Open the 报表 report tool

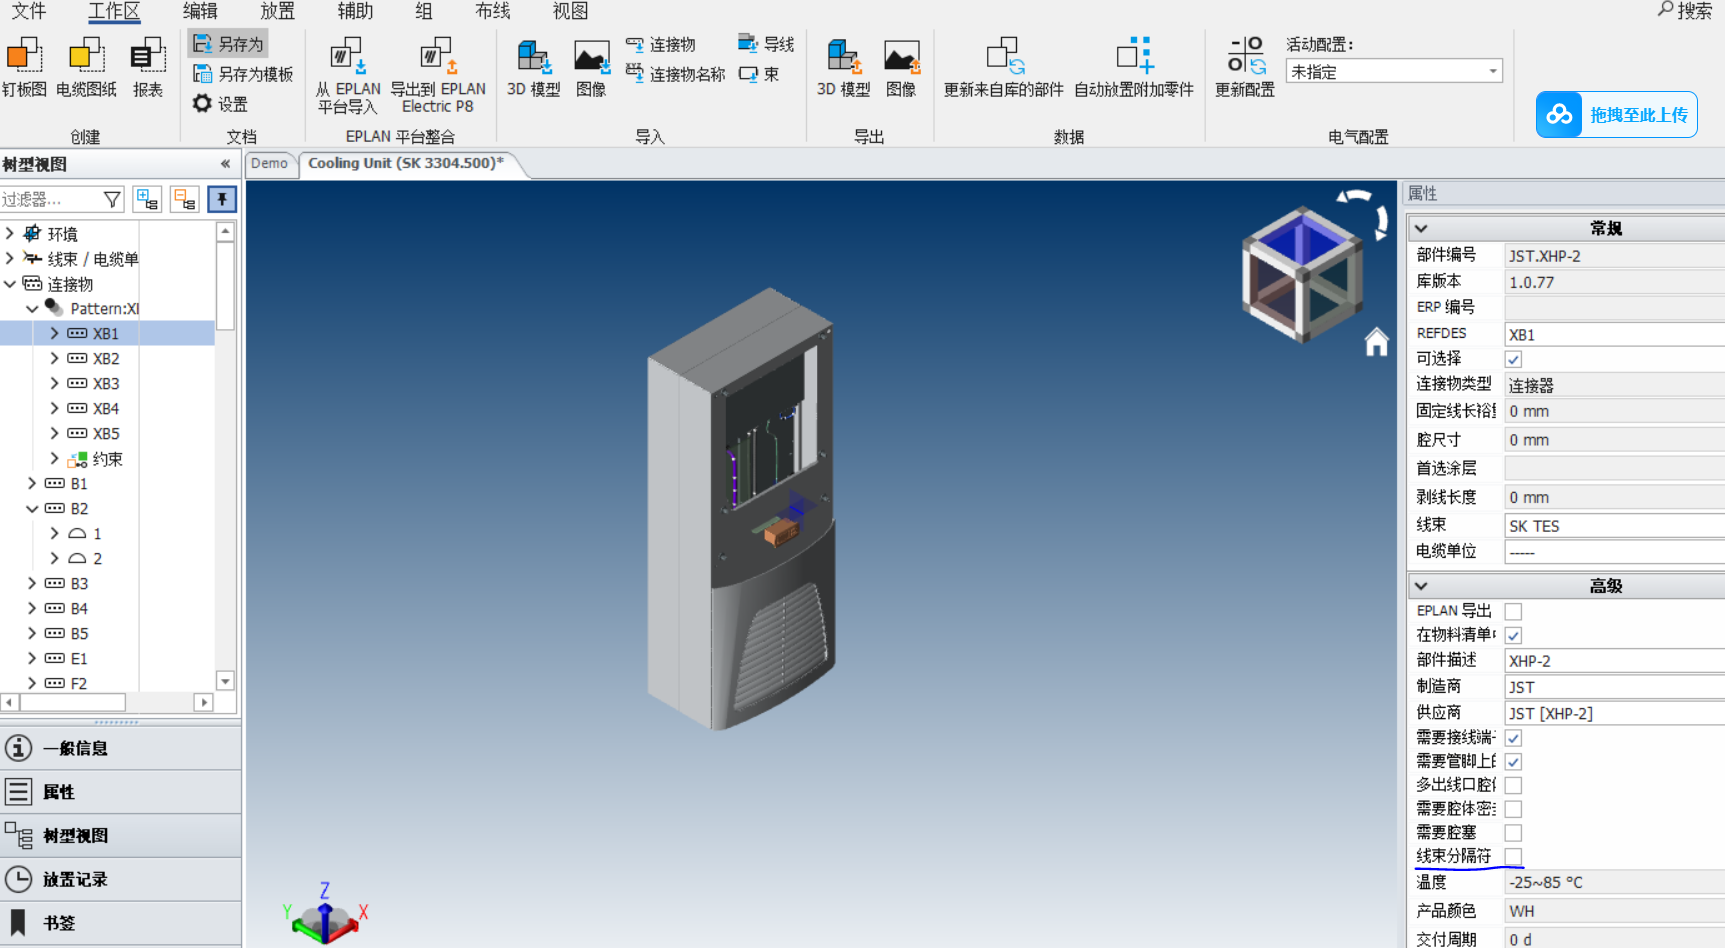(x=148, y=67)
